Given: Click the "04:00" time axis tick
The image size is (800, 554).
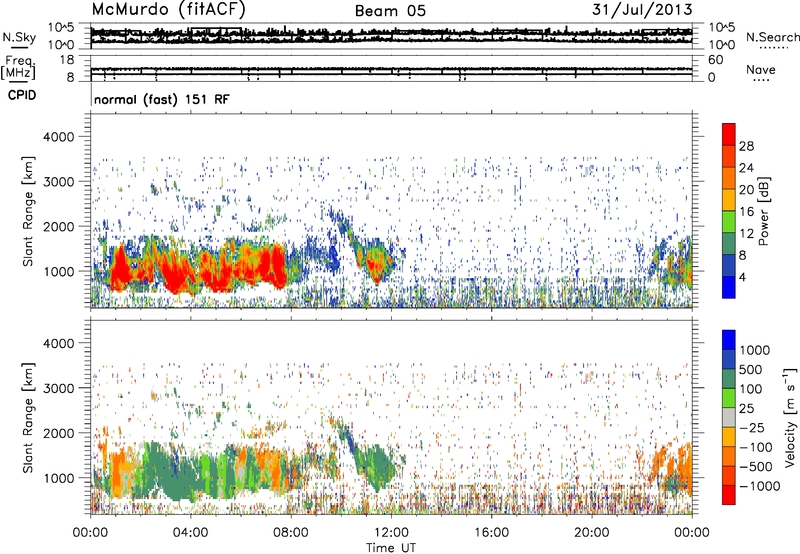Looking at the screenshot, I should tap(190, 533).
